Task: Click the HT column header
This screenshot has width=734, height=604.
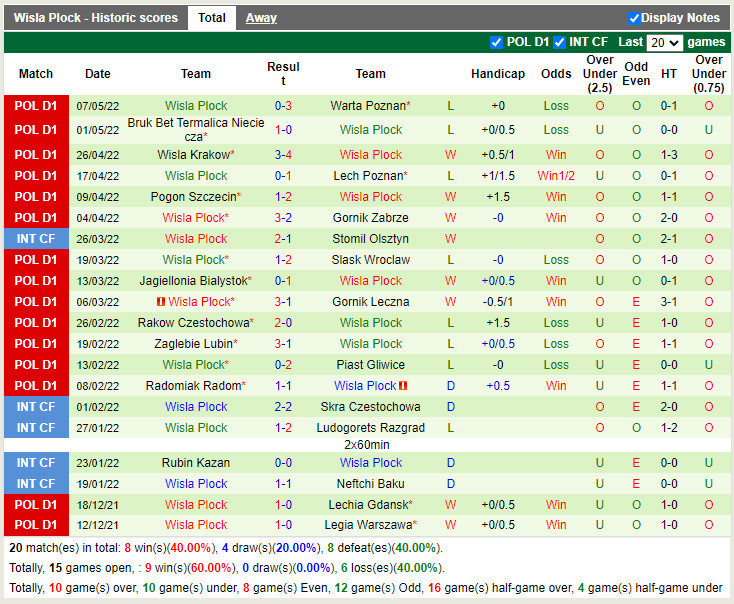Action: [x=668, y=74]
